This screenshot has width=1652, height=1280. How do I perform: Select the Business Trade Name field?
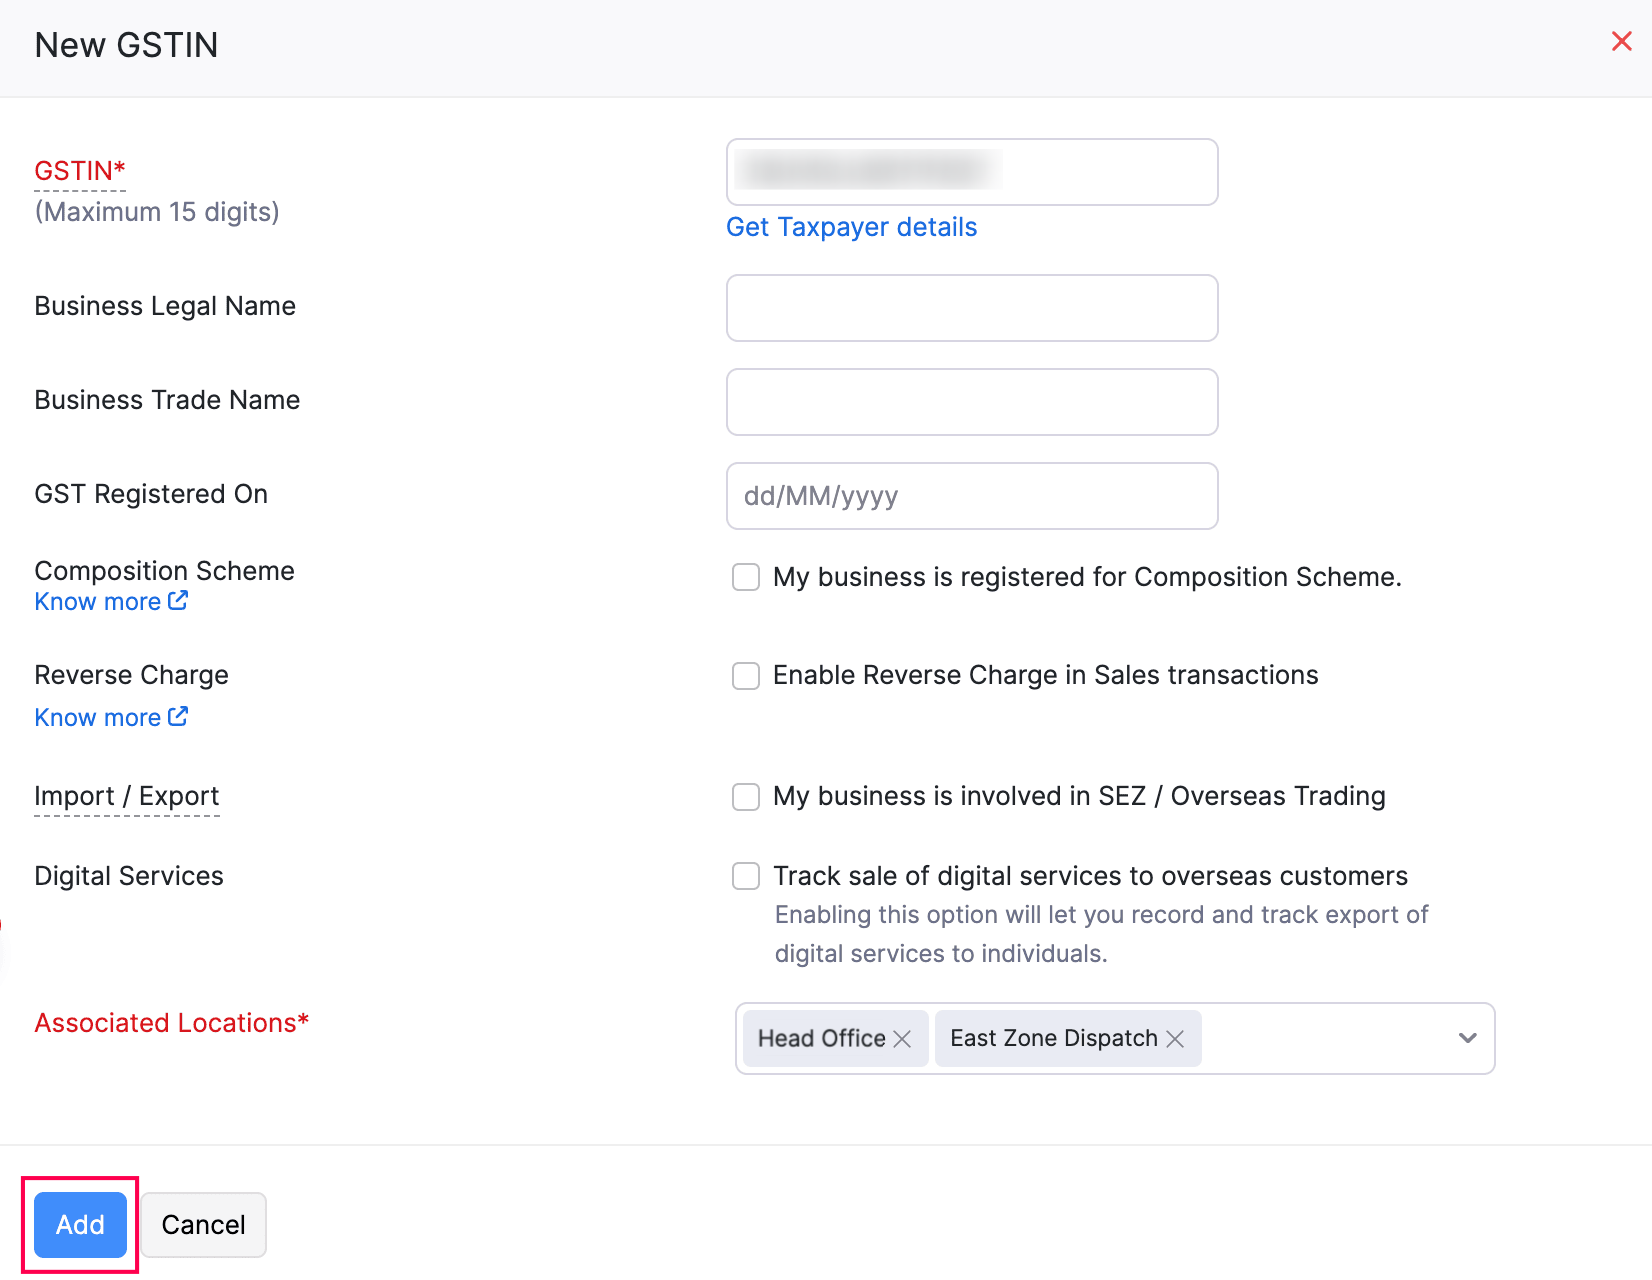tap(971, 402)
